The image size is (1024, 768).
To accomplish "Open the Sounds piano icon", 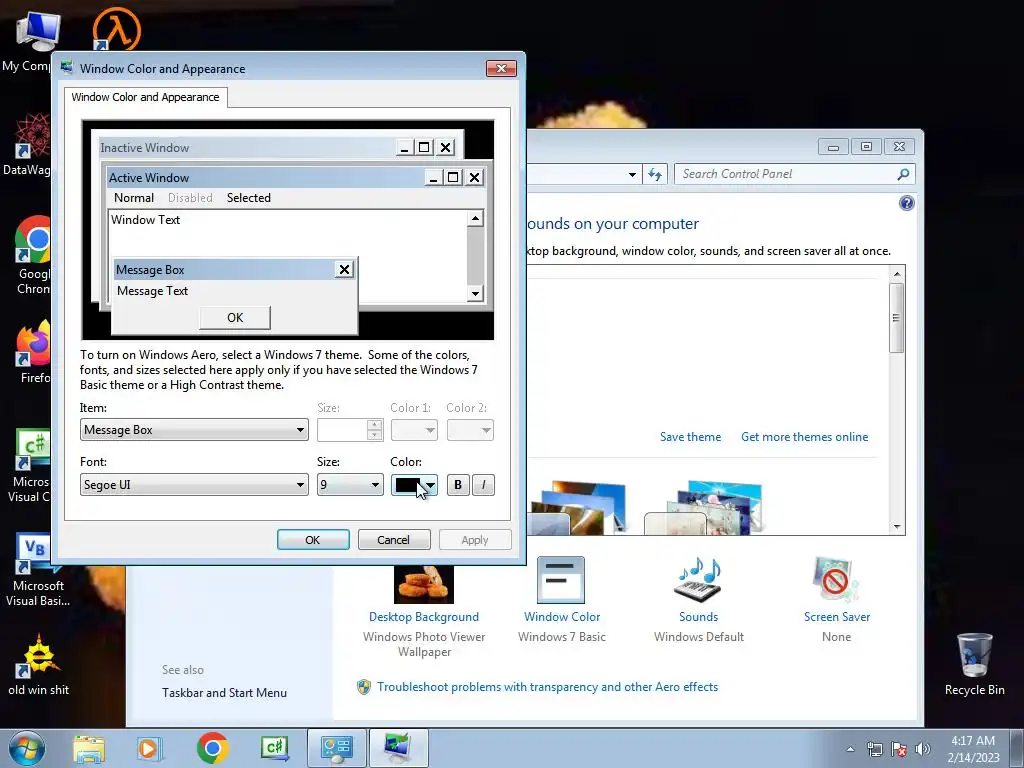I will coord(698,579).
